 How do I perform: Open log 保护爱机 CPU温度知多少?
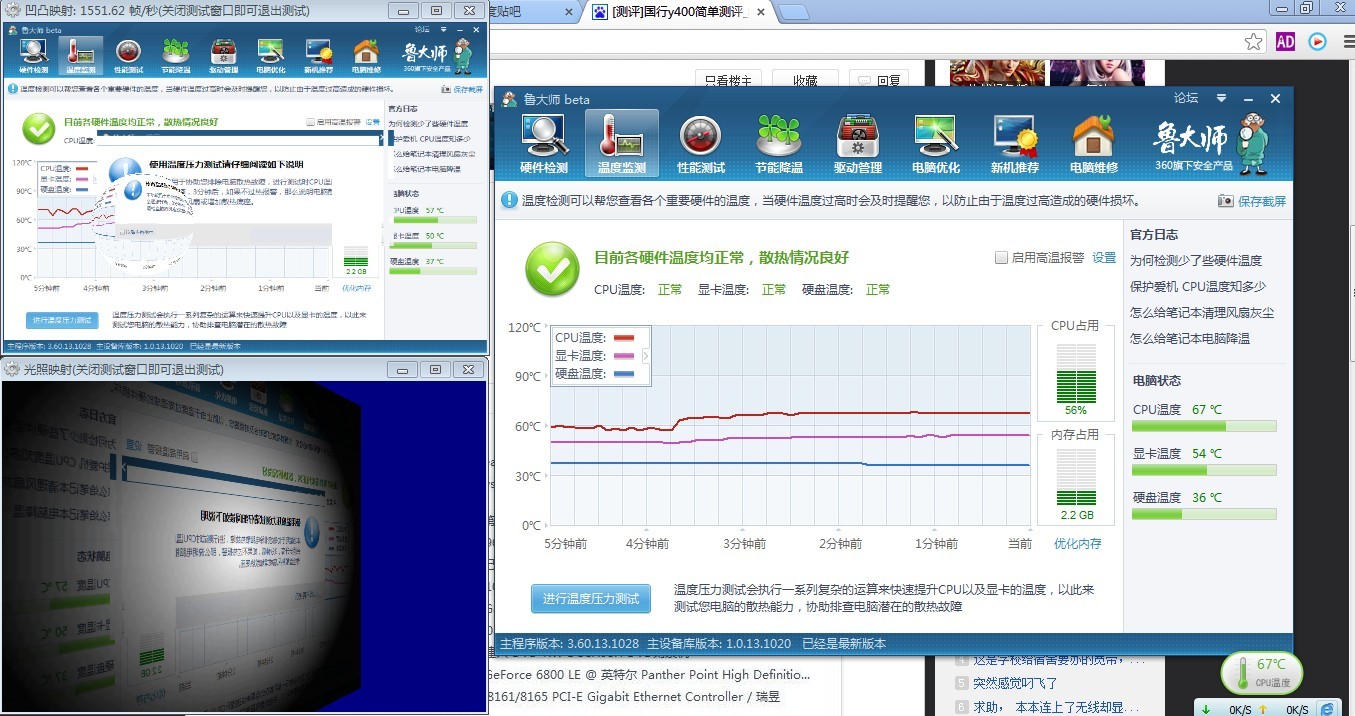[1196, 286]
